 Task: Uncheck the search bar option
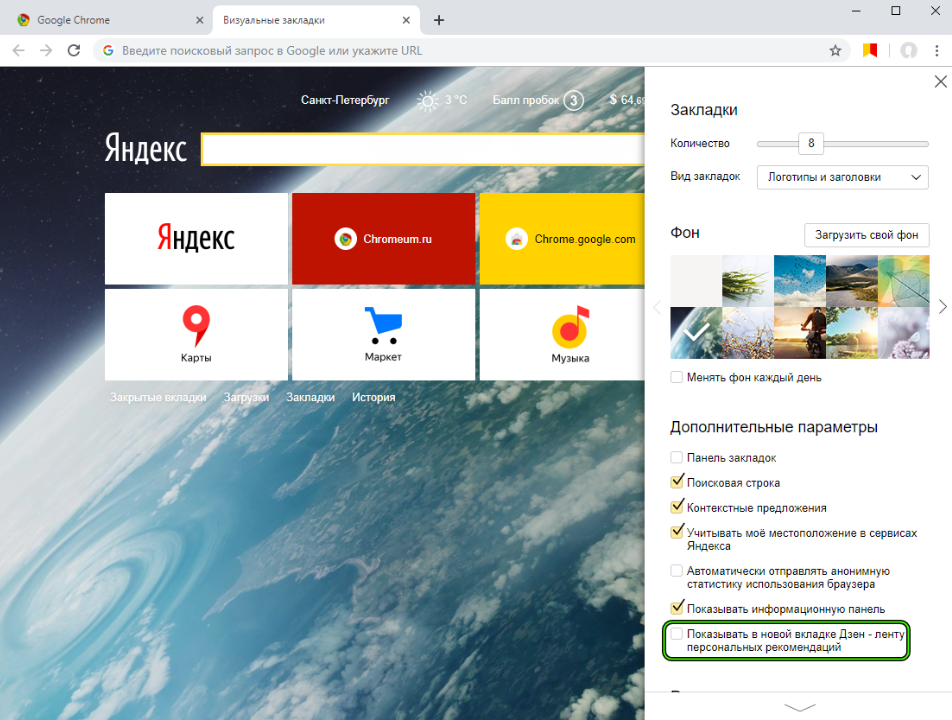(x=677, y=482)
